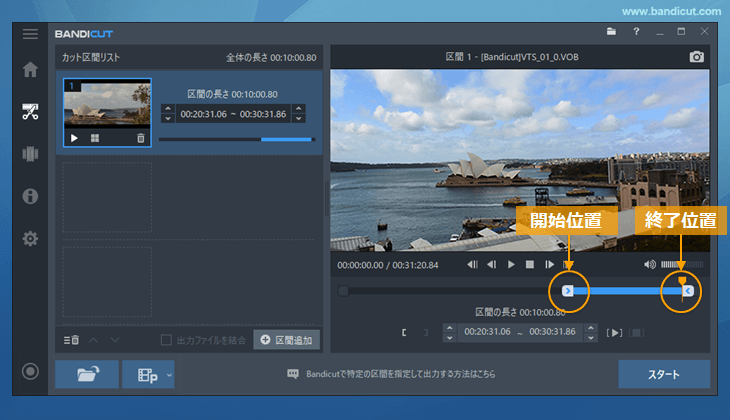Click the 区間追加 button
Viewport: 730px width, 420px height.
click(286, 340)
